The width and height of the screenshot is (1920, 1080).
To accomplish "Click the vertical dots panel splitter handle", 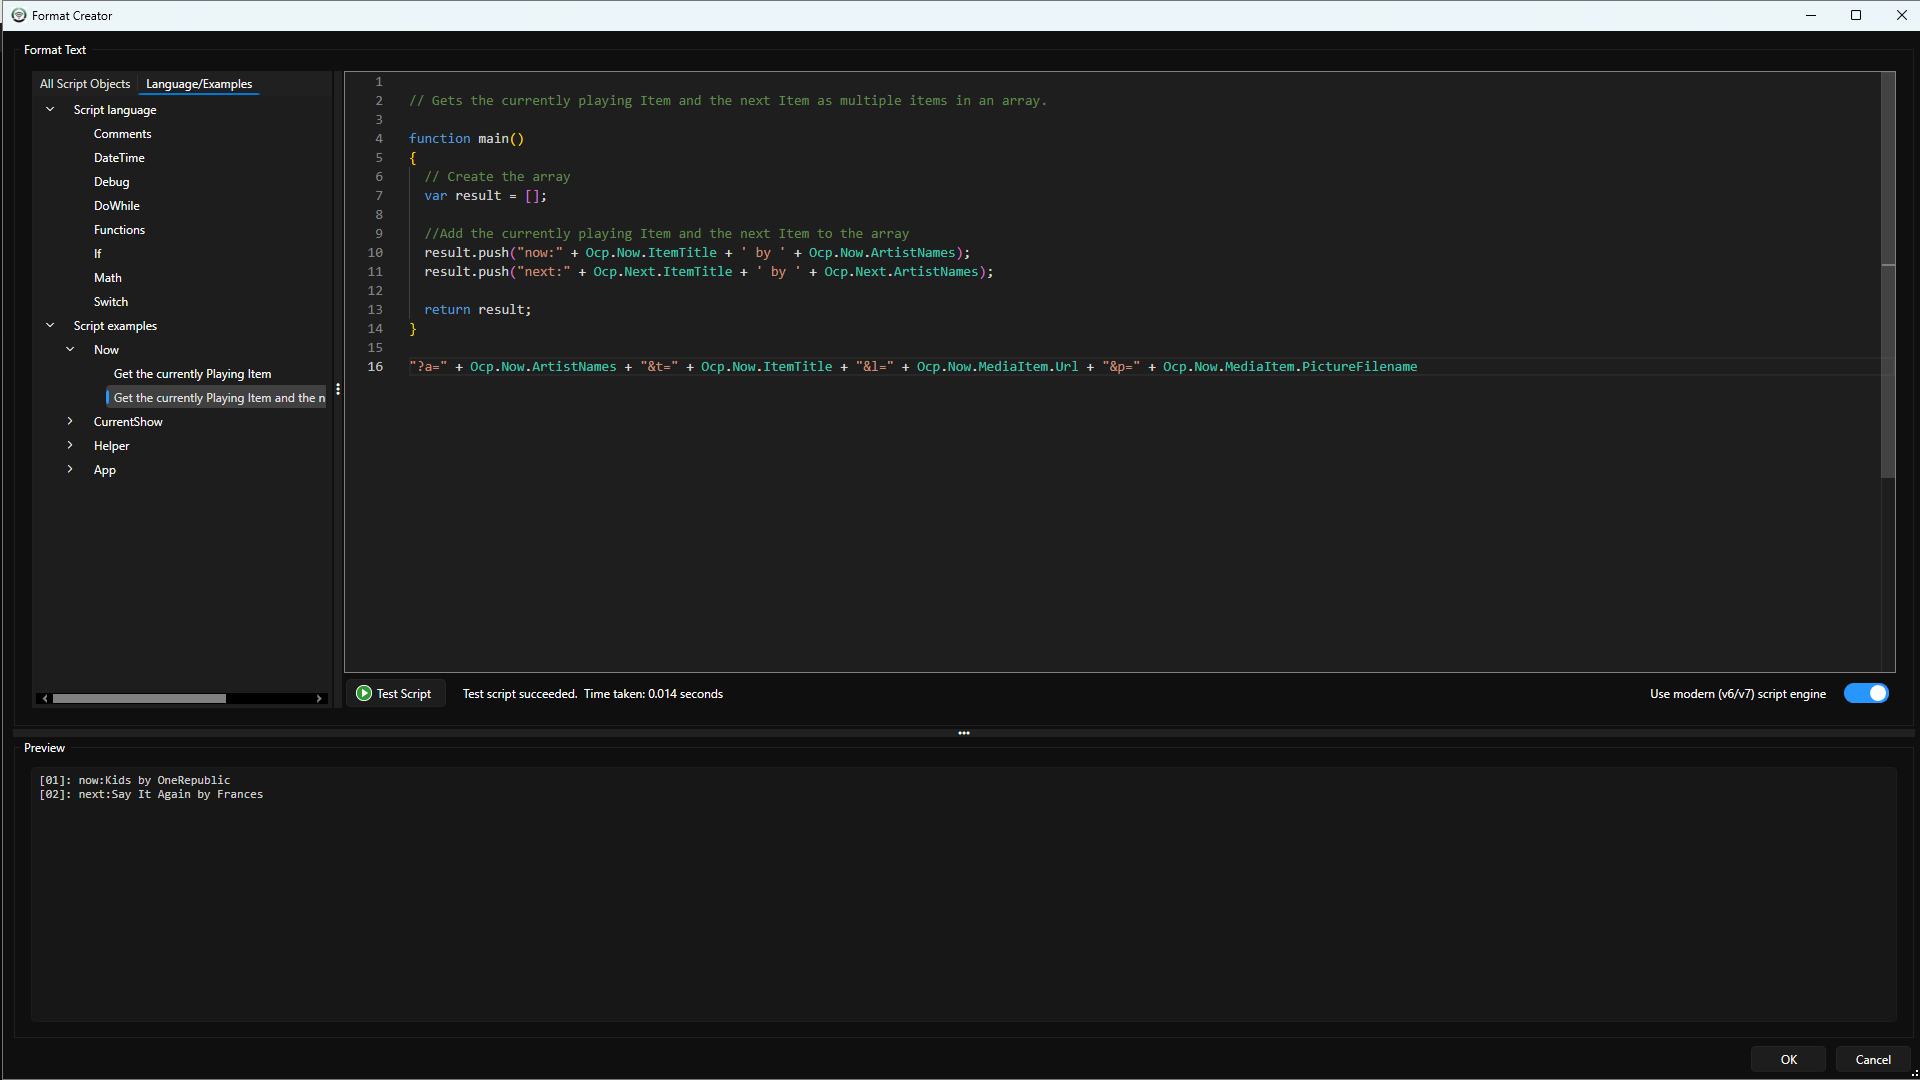I will tap(338, 389).
